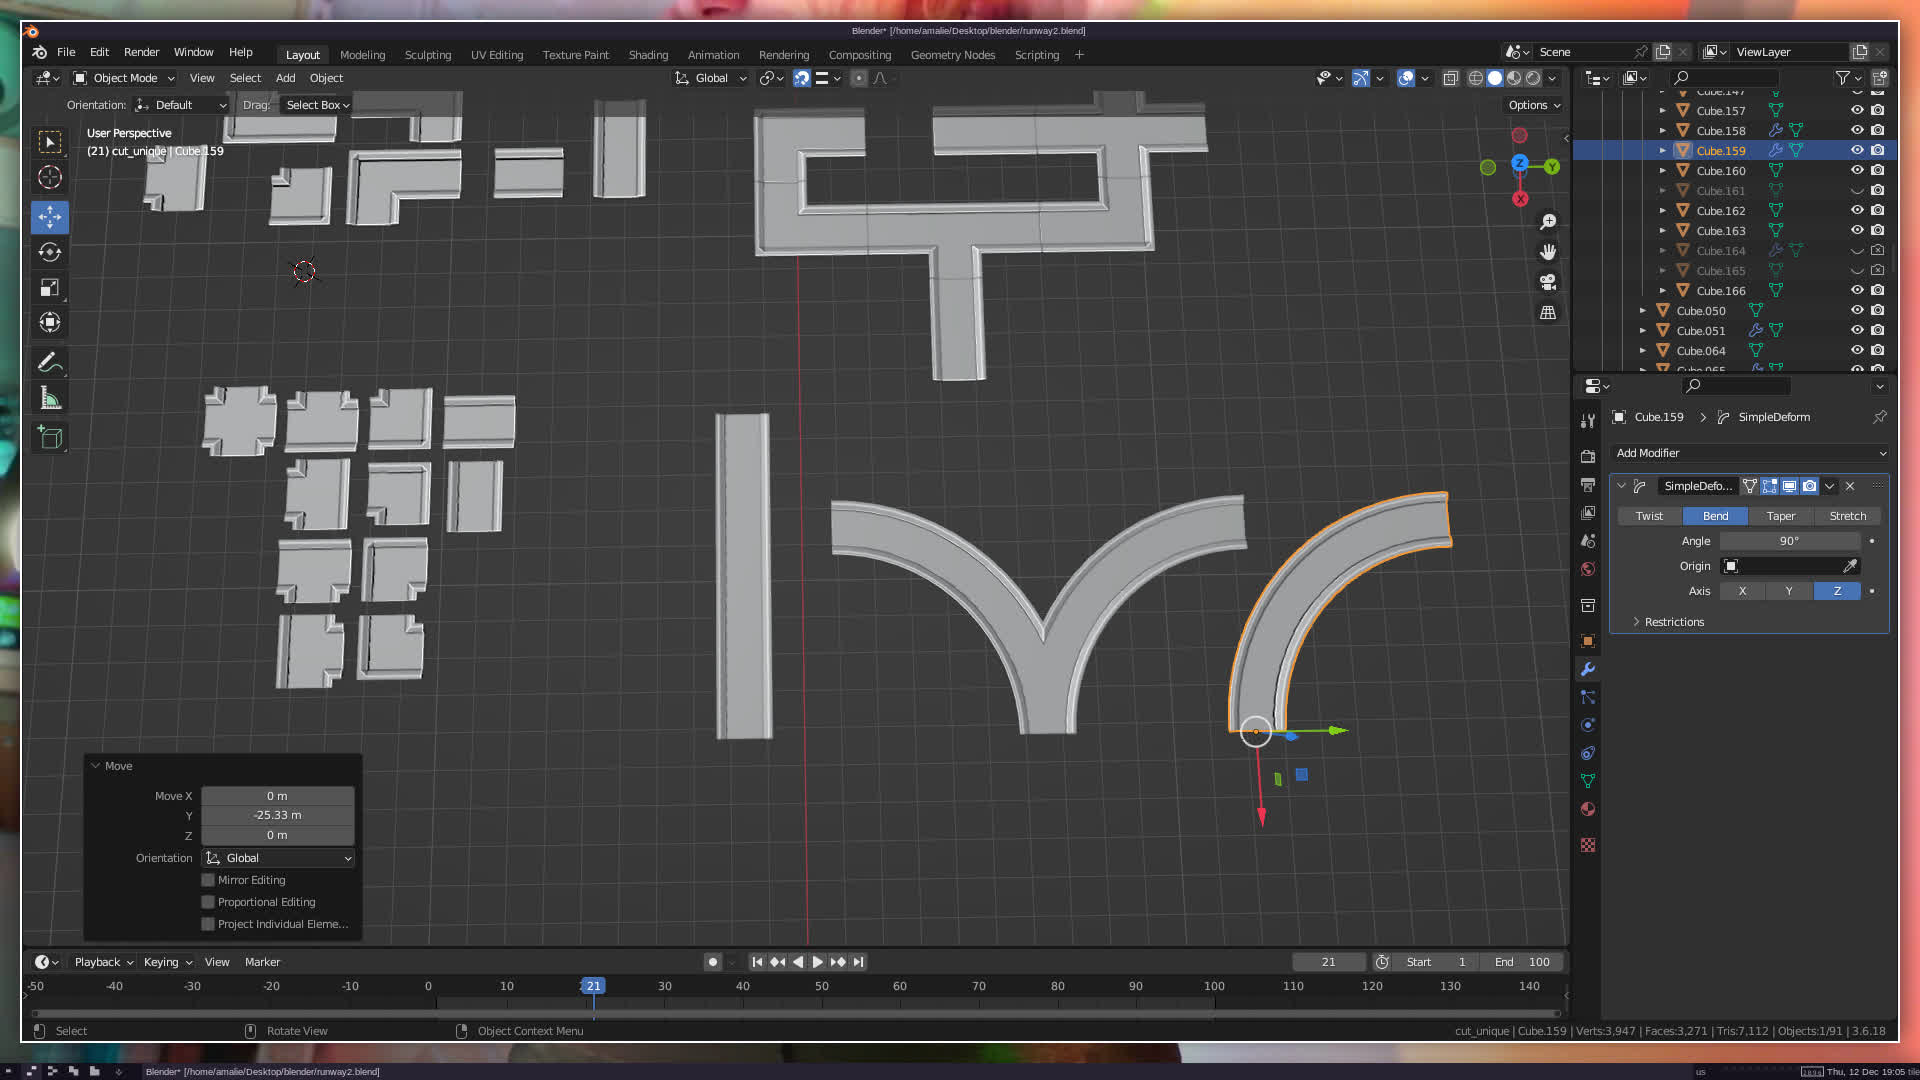
Task: Open the Render menu
Action: coord(141,52)
